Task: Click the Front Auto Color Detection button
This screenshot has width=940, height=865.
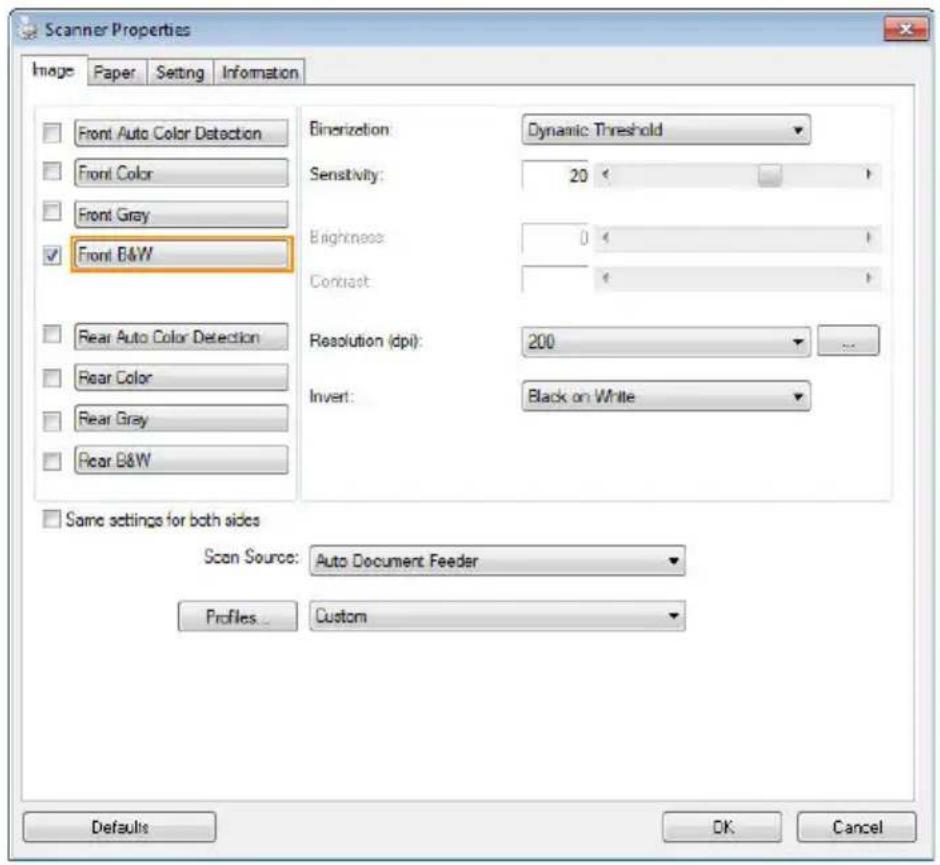Action: point(181,132)
